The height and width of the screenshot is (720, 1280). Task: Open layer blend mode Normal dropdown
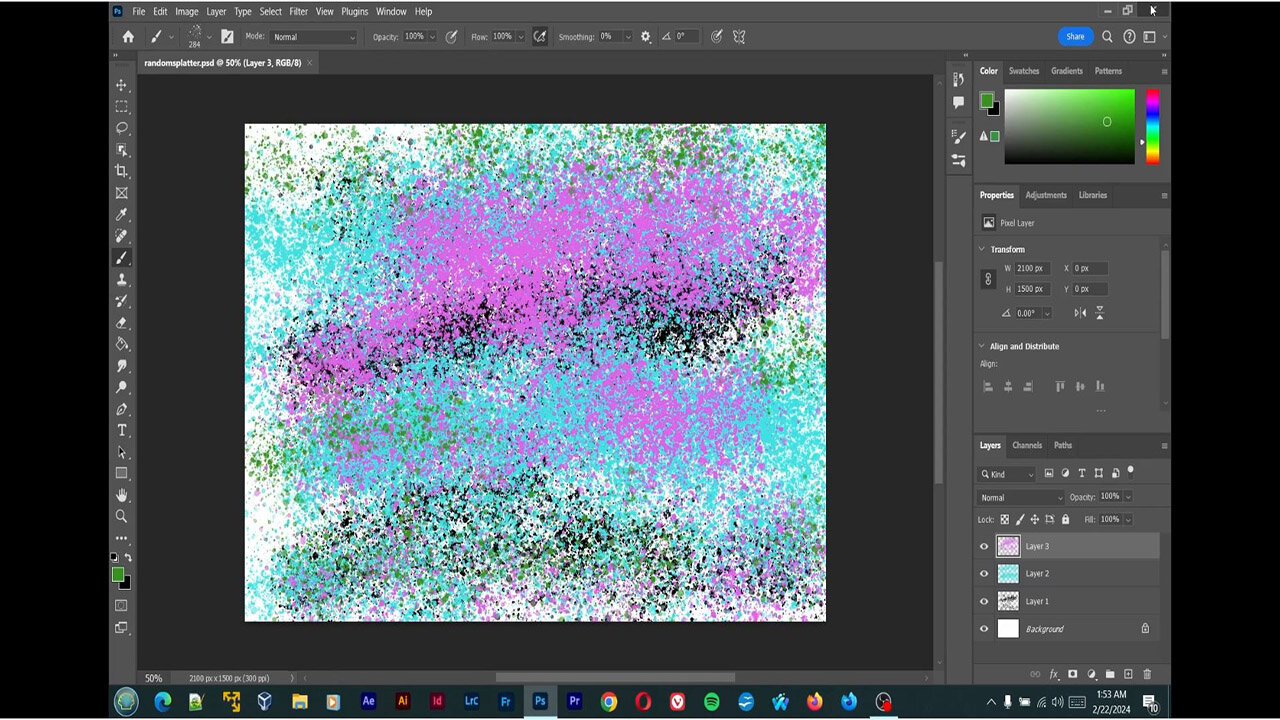1021,497
